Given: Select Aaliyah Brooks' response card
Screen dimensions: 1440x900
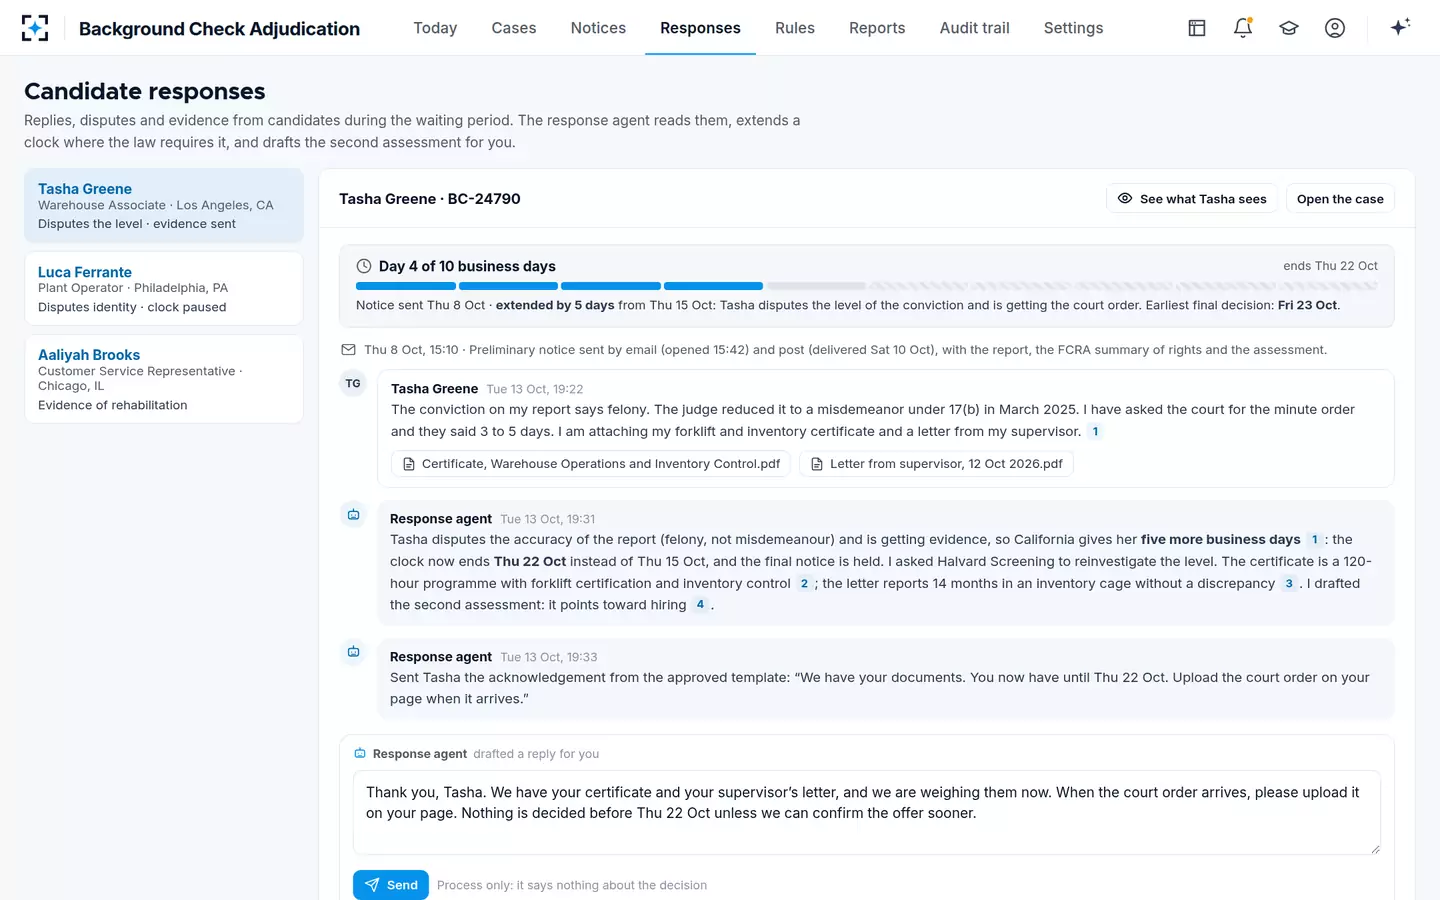Looking at the screenshot, I should tap(164, 379).
